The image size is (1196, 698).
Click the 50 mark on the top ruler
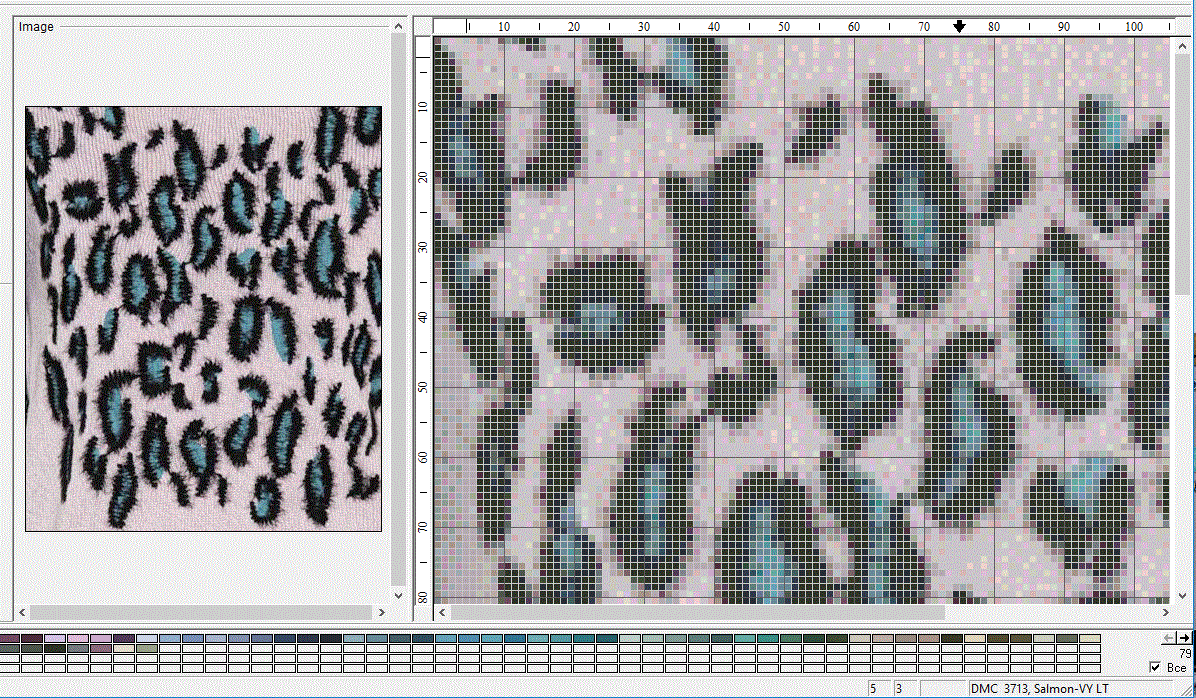[x=784, y=27]
